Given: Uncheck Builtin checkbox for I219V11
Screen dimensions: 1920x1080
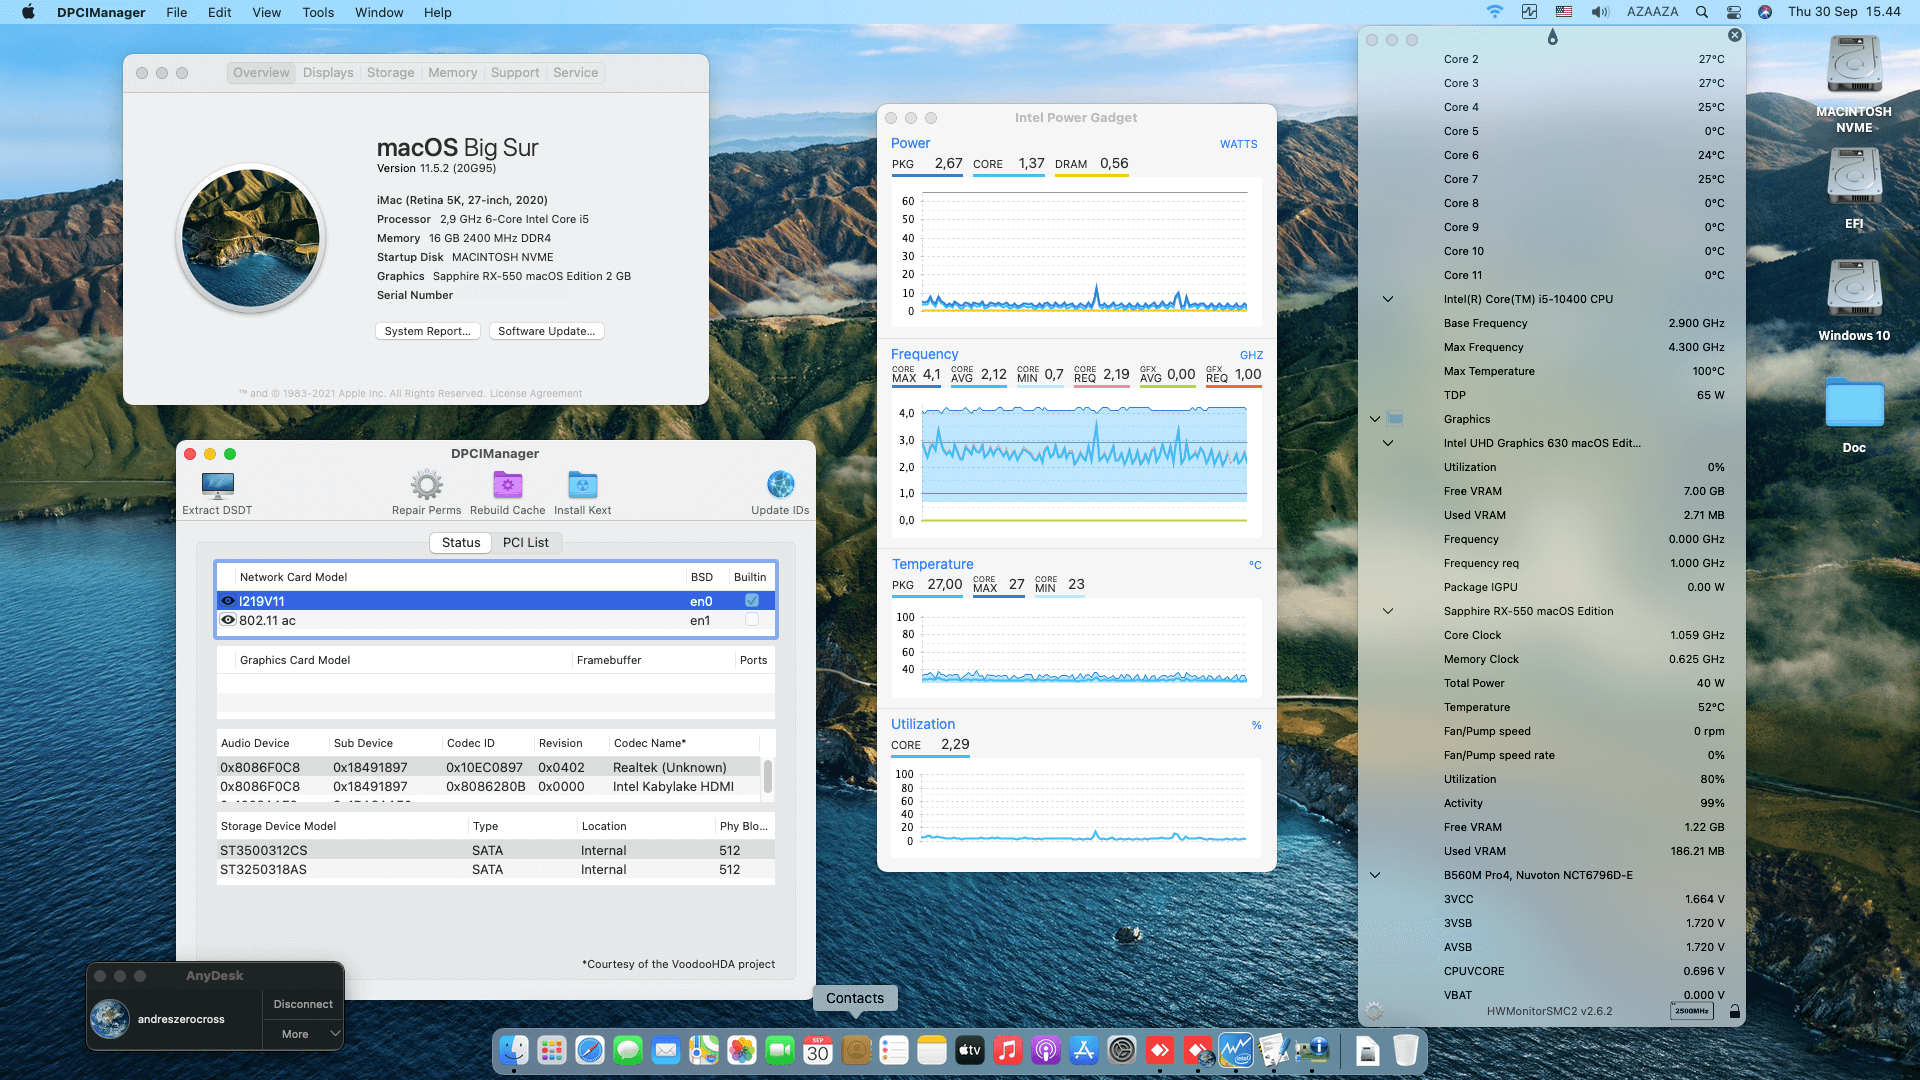Looking at the screenshot, I should tap(752, 601).
